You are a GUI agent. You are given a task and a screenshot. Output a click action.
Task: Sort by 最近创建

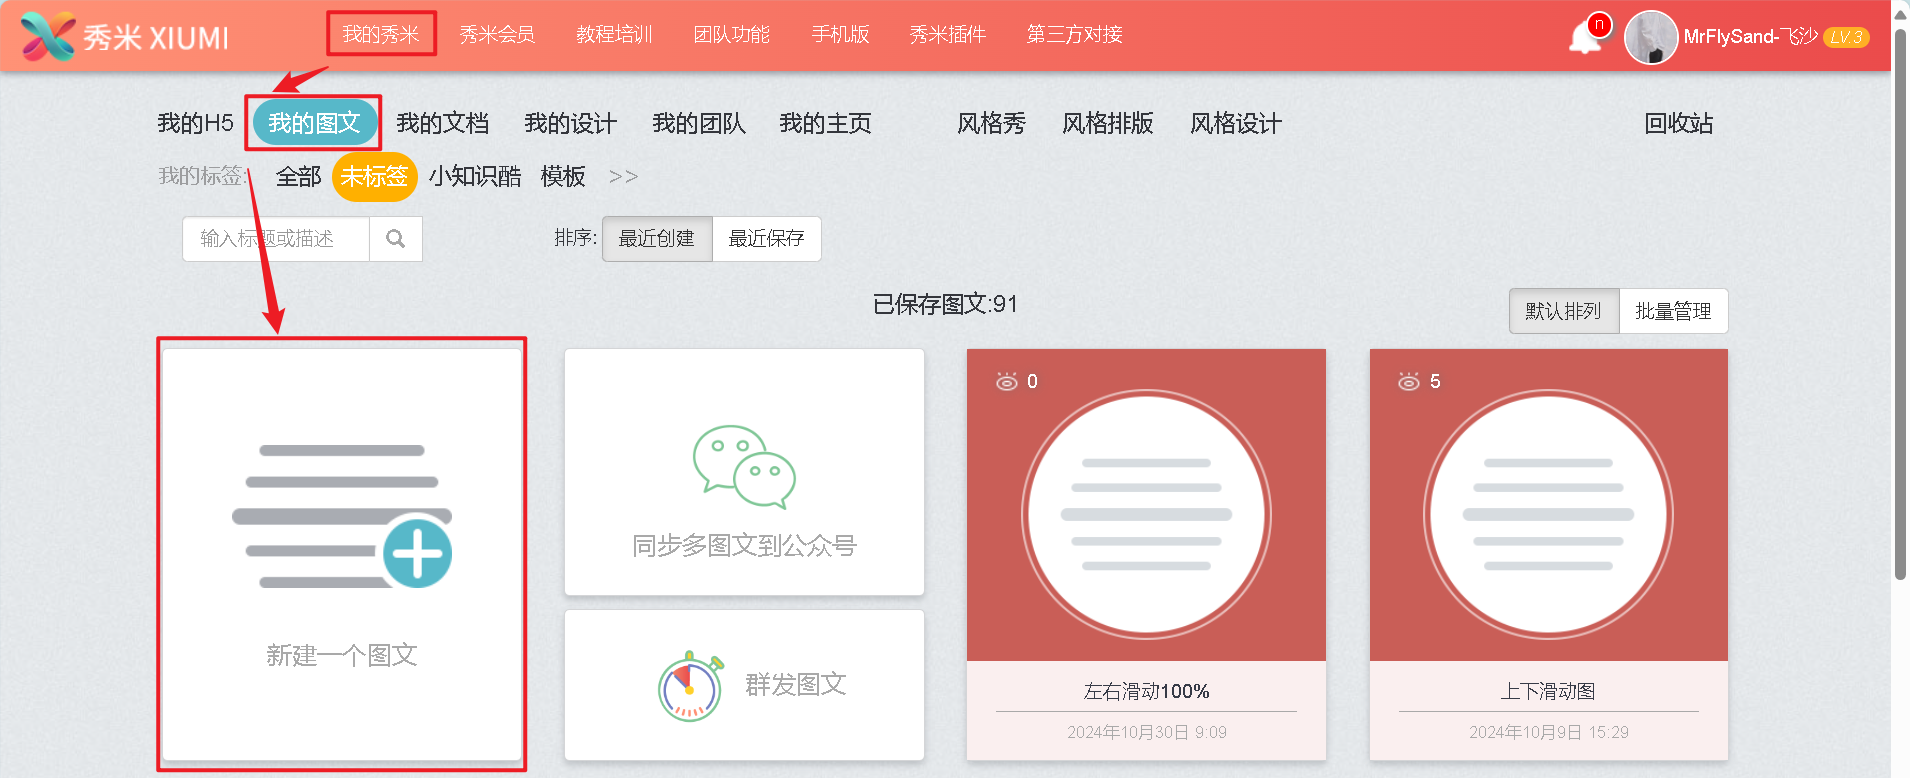657,239
